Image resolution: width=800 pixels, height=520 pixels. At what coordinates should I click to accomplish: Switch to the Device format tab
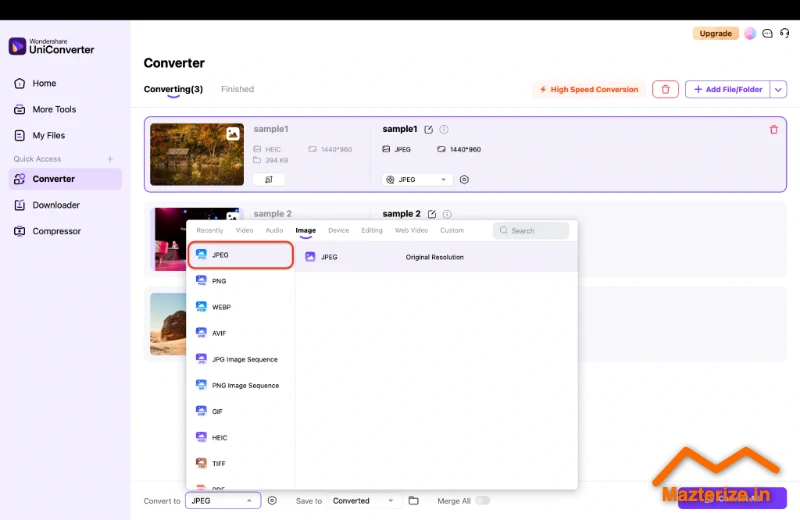pos(339,230)
